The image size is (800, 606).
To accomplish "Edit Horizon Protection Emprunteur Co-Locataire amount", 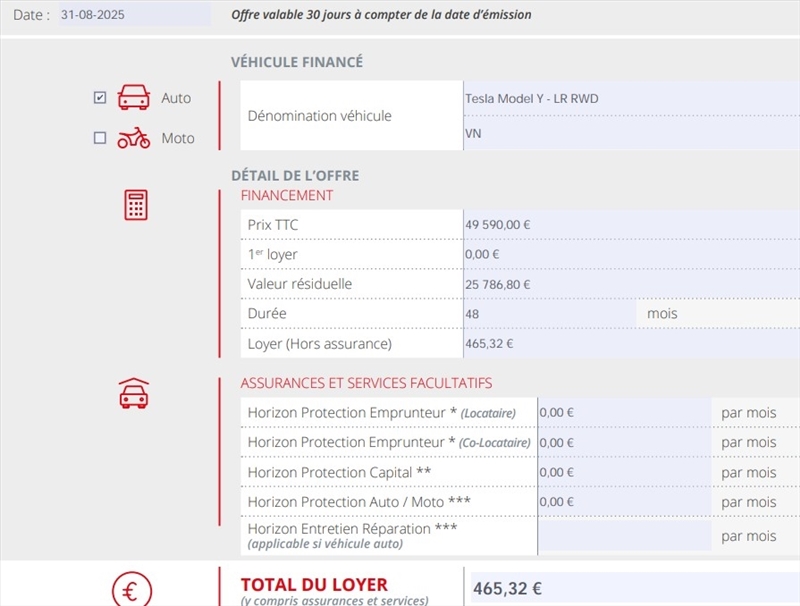I will 625,442.
